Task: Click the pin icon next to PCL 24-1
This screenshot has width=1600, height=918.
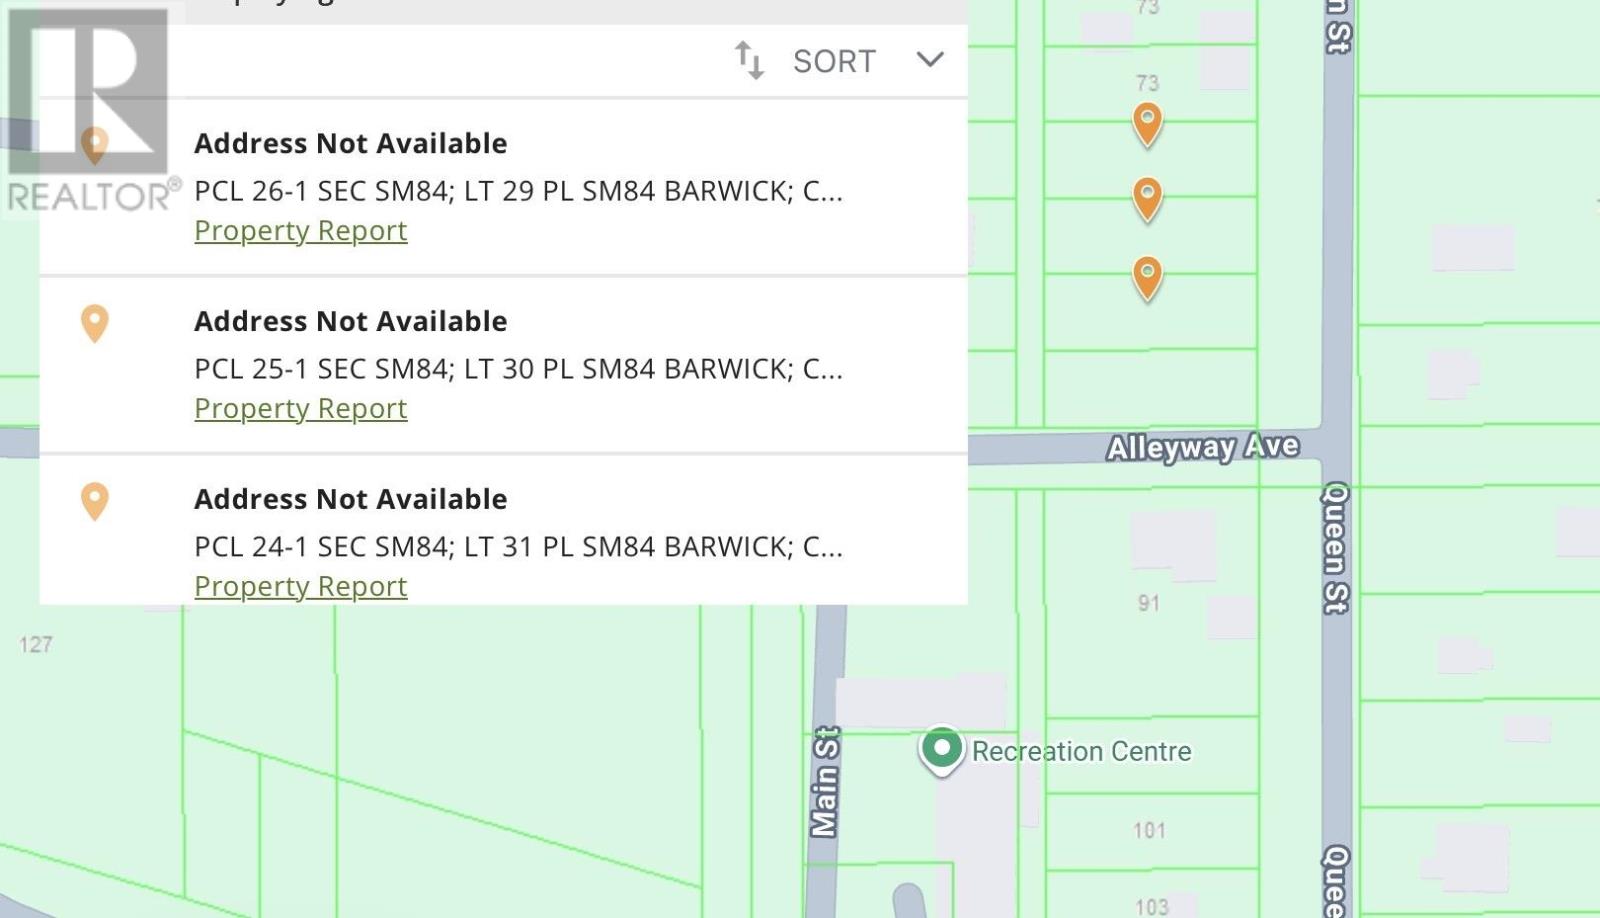Action: click(95, 501)
